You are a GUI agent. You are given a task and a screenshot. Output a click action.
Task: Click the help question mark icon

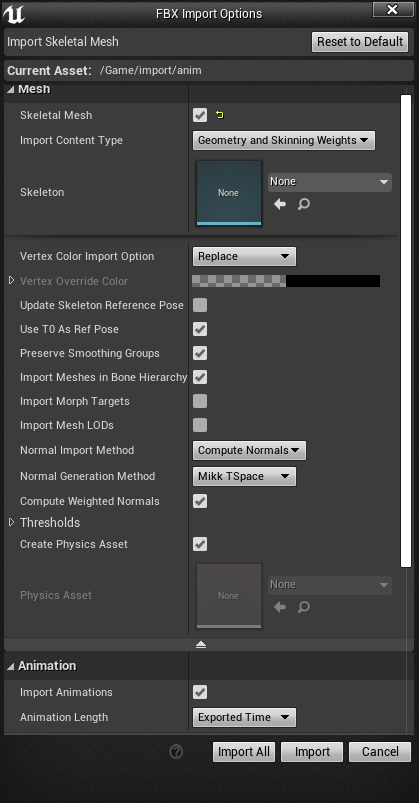click(x=176, y=751)
